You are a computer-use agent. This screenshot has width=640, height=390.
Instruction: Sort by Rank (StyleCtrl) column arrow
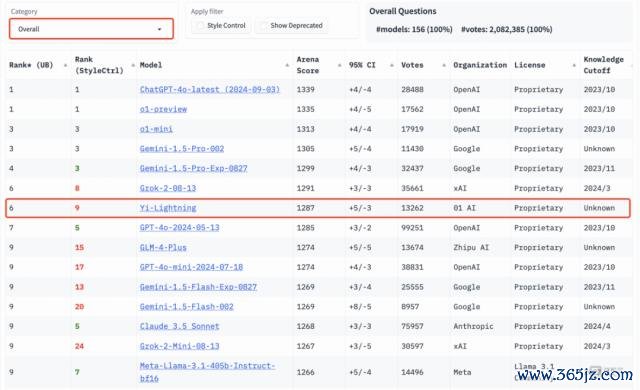click(133, 65)
